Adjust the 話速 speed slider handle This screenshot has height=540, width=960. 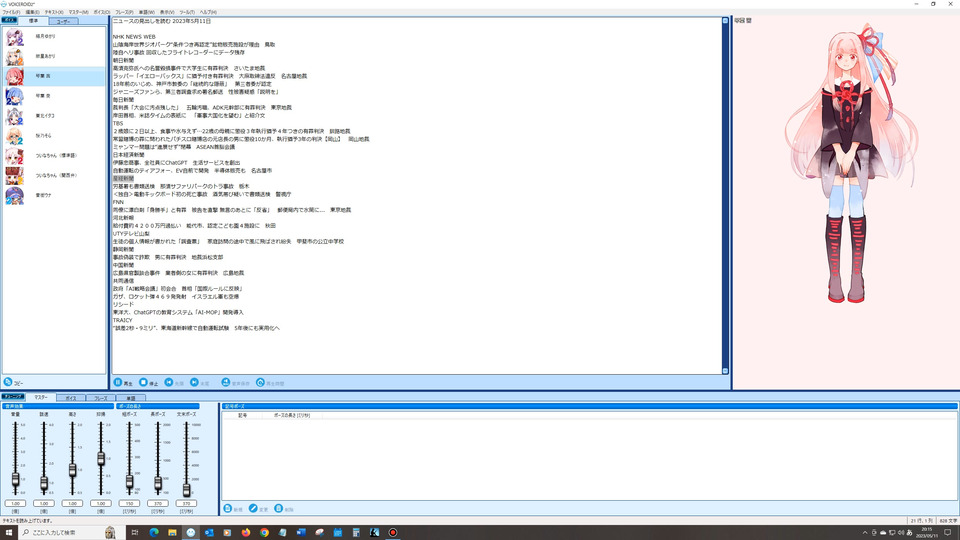click(44, 484)
